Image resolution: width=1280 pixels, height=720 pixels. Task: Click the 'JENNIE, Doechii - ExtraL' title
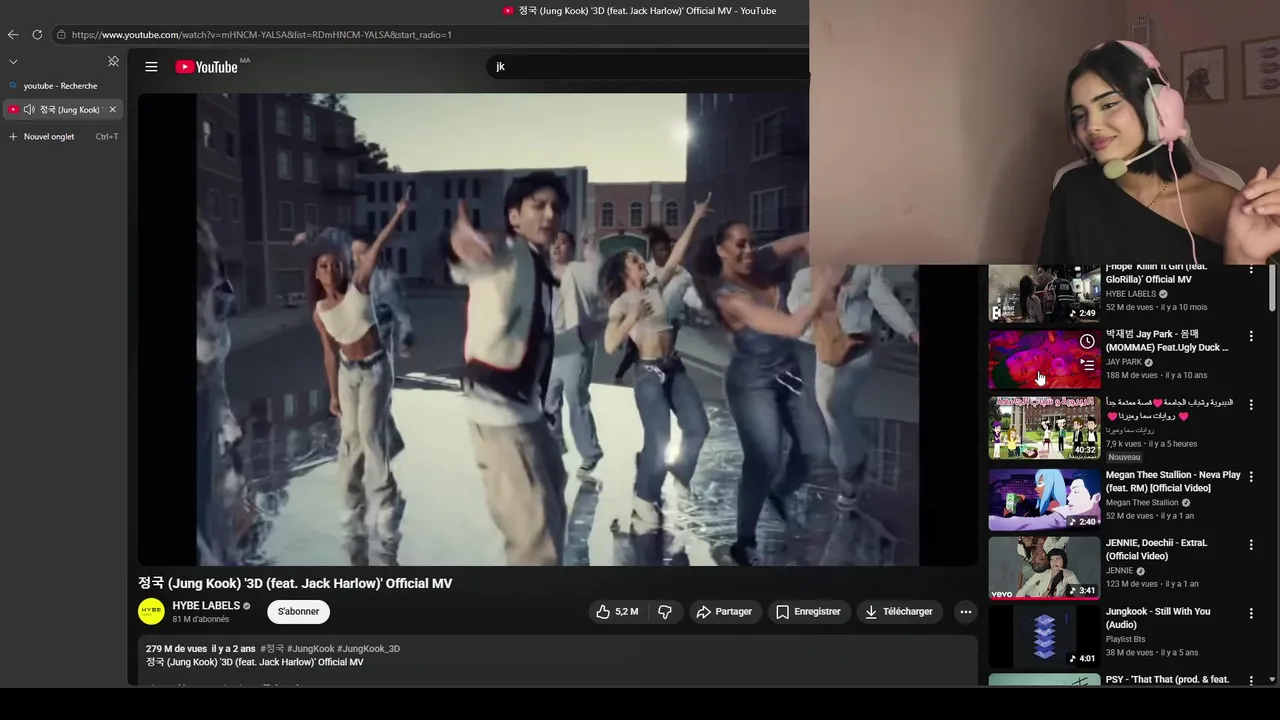click(1156, 549)
